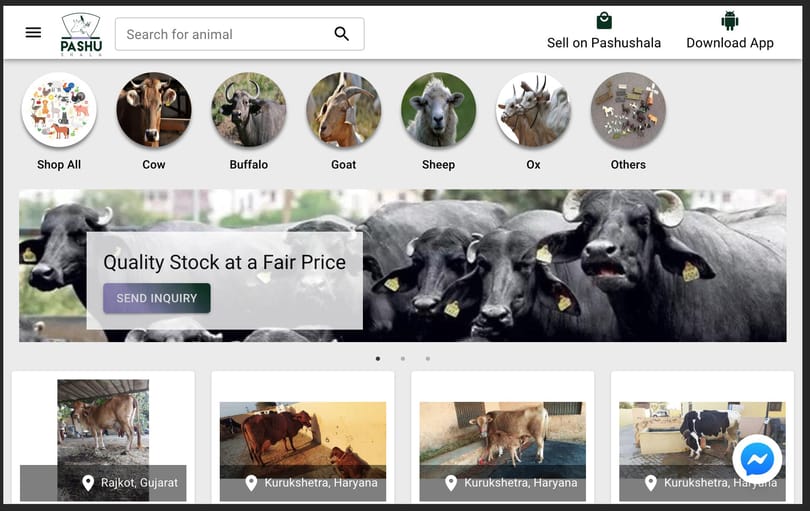Select the Sheep category

coord(439,110)
